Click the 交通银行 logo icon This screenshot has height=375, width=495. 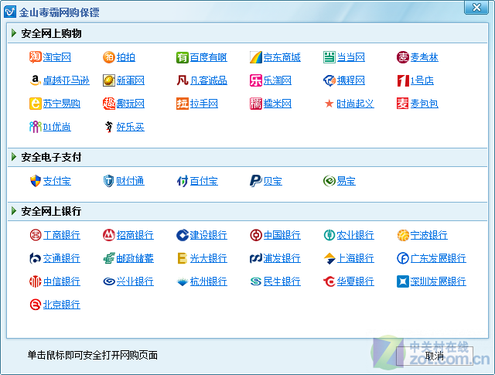point(35,258)
